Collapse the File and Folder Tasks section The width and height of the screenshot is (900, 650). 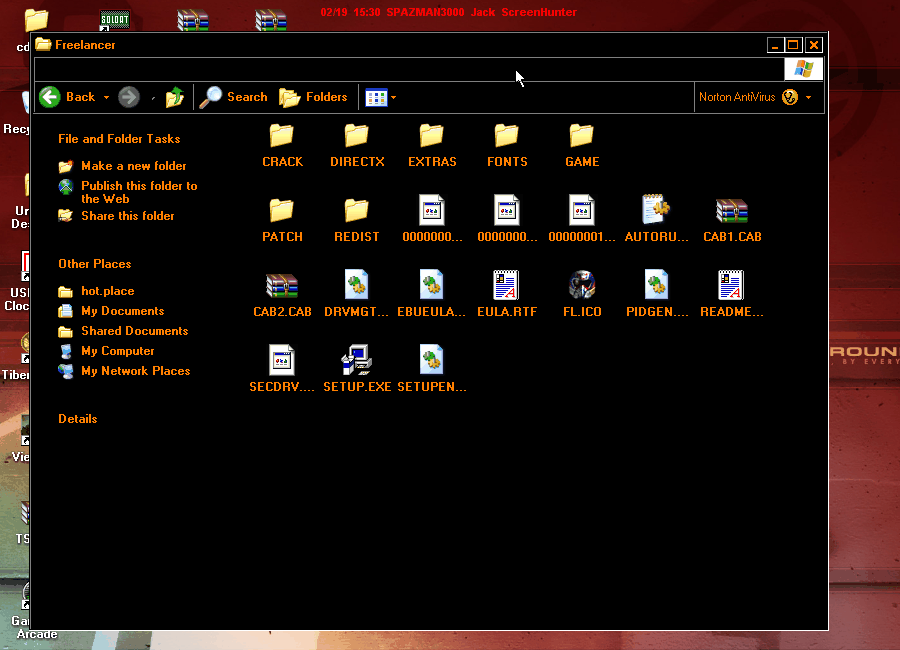tap(119, 139)
